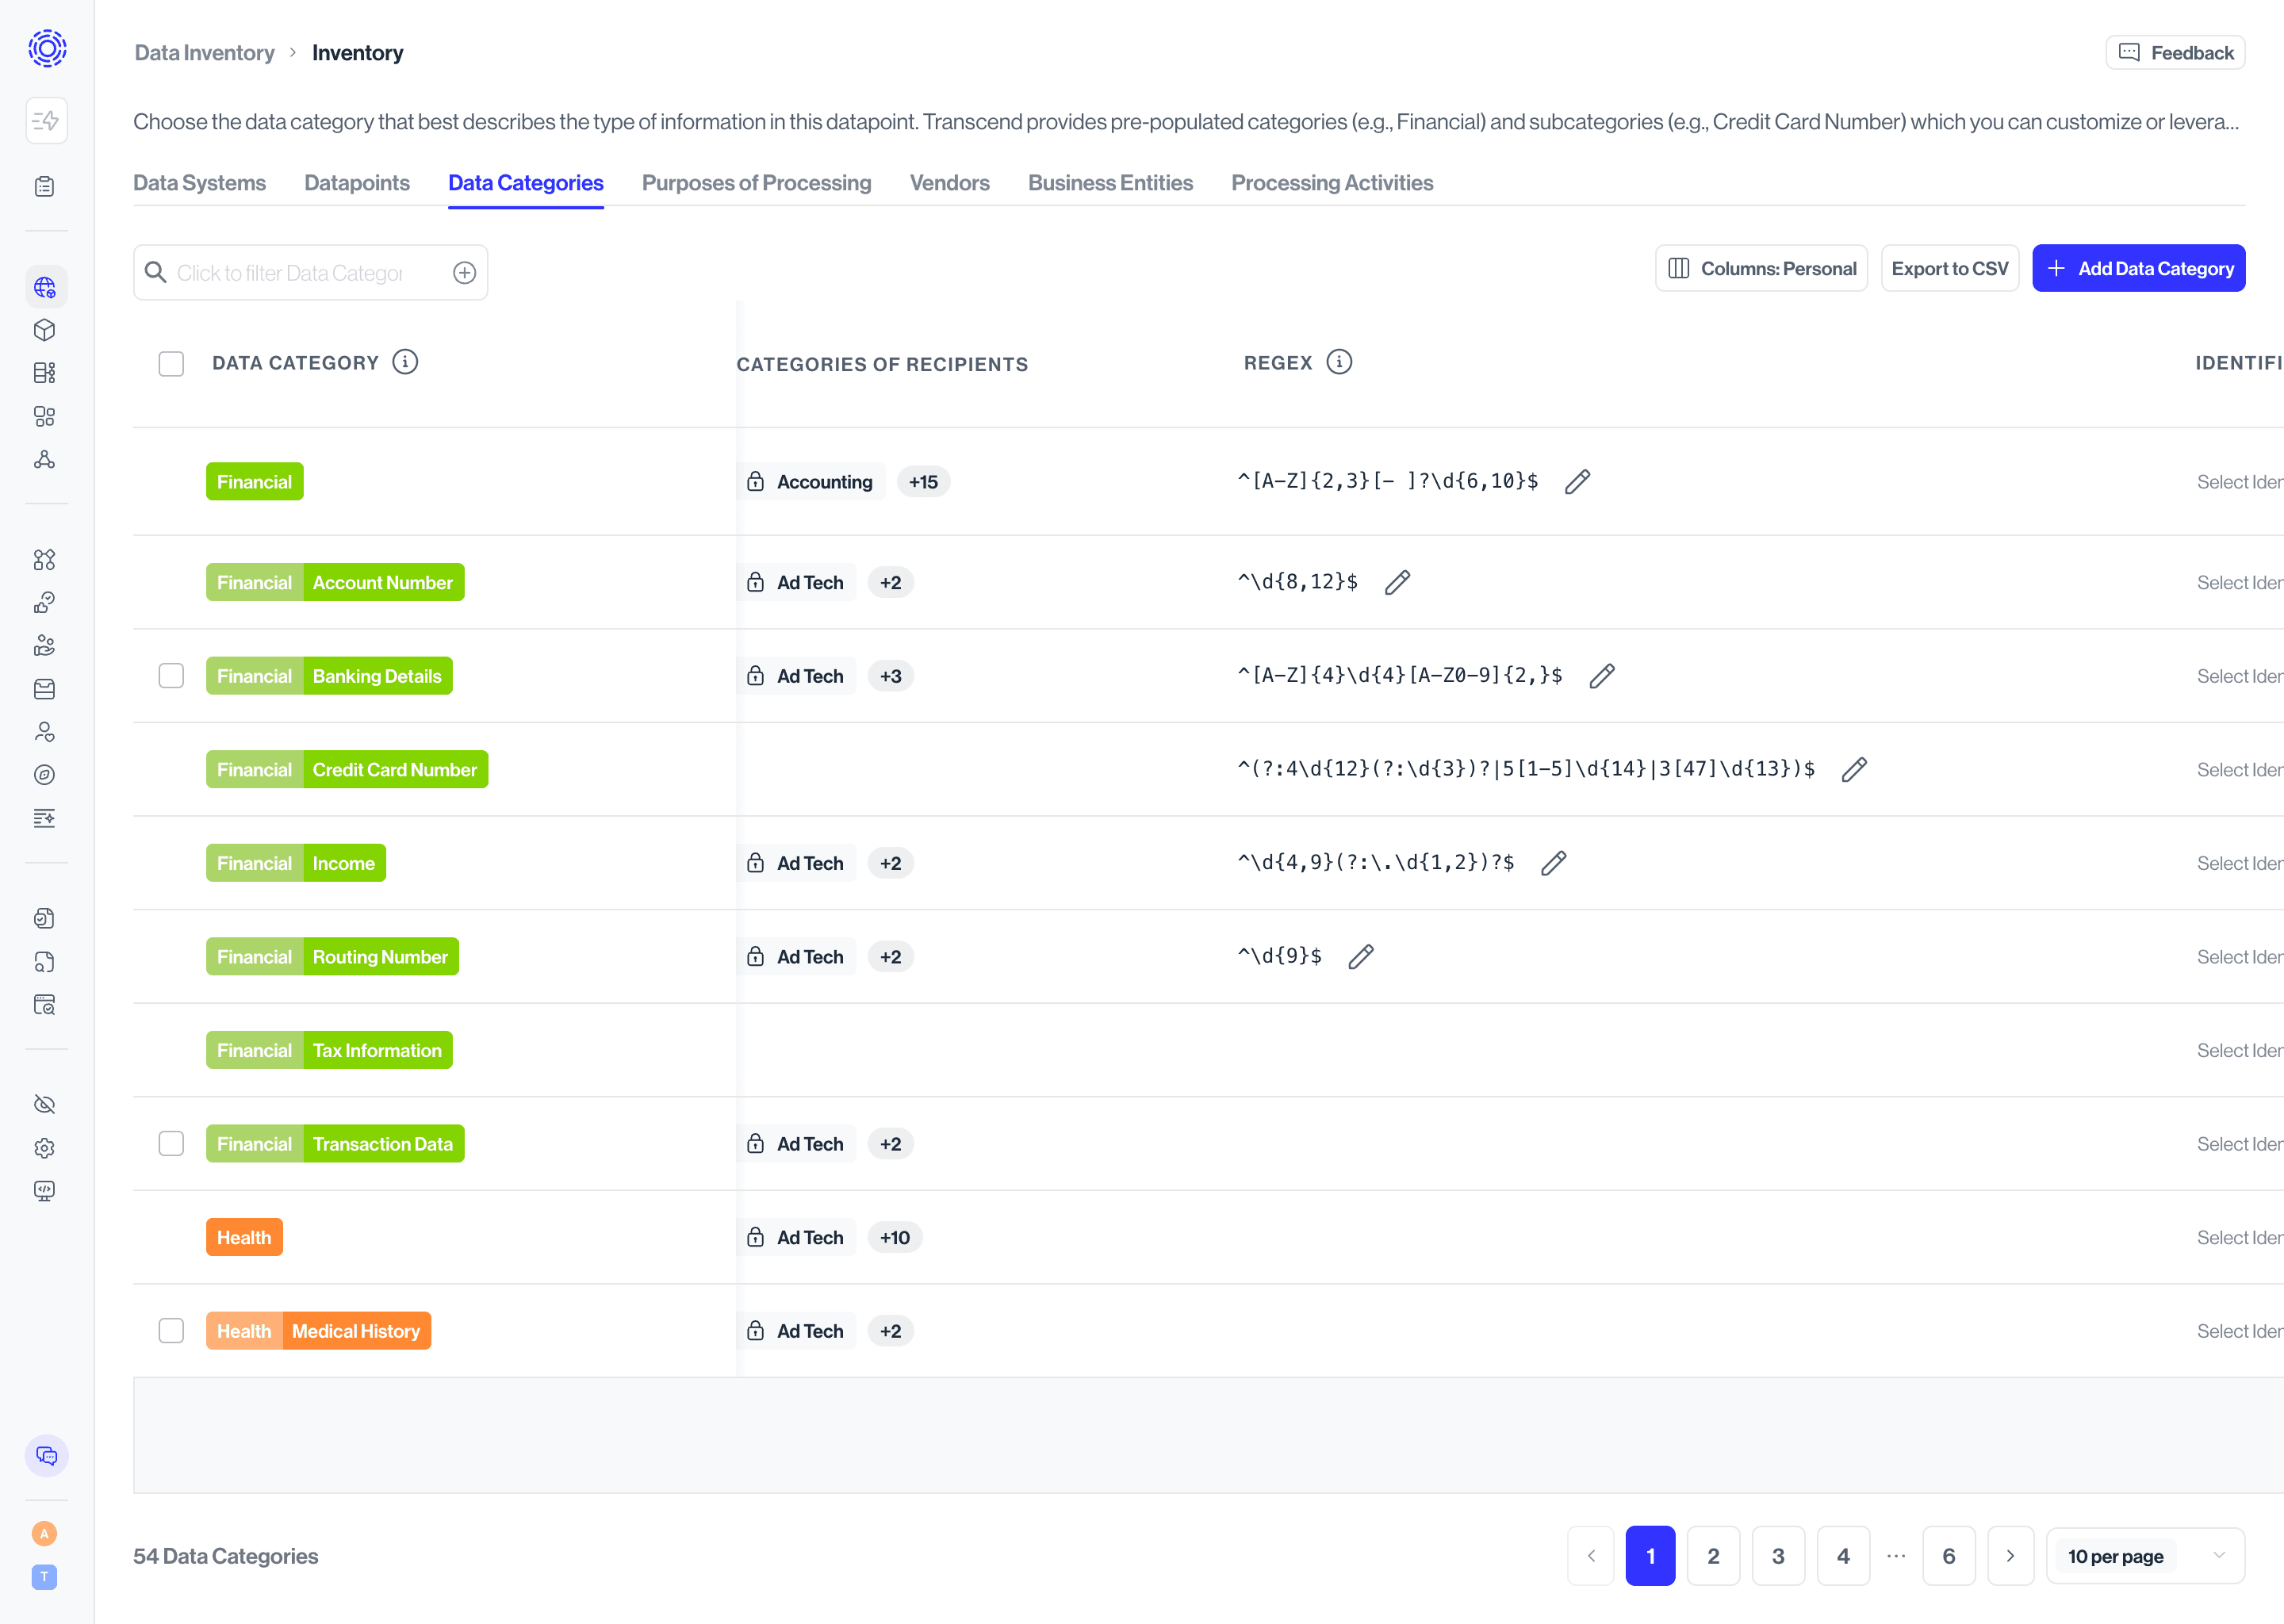Select the globe Data Inventory sidebar icon
Screen dimensions: 2284x1624
[x=46, y=287]
